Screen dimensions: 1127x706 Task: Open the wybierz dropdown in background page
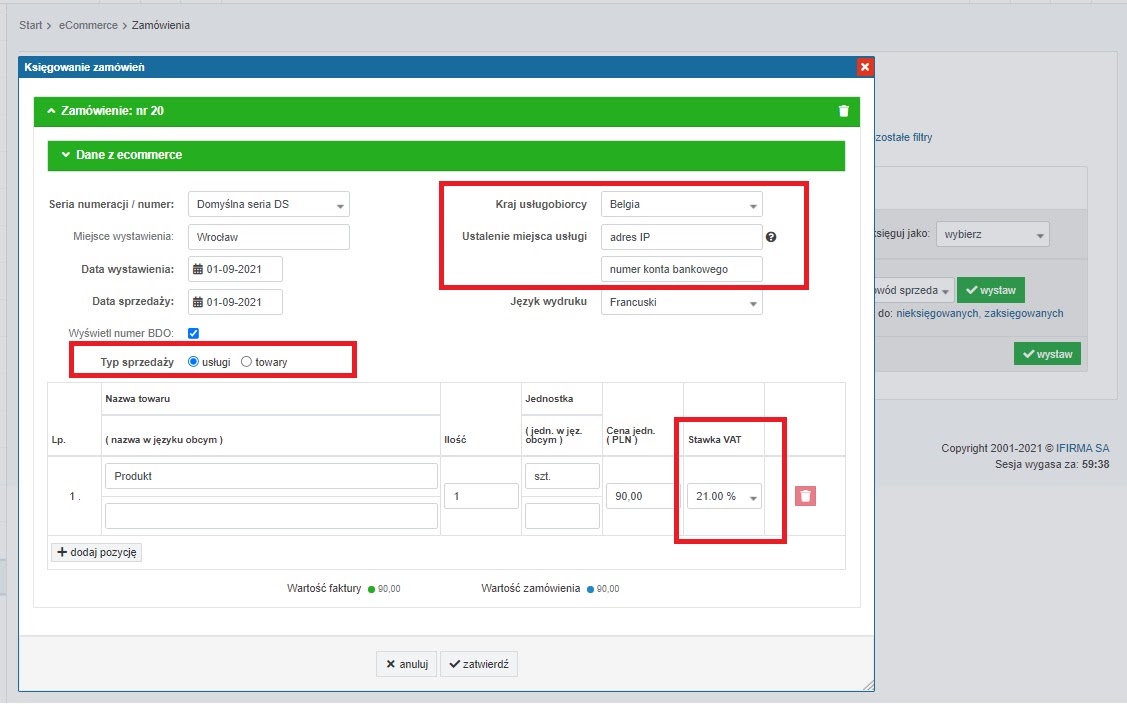[x=993, y=234]
